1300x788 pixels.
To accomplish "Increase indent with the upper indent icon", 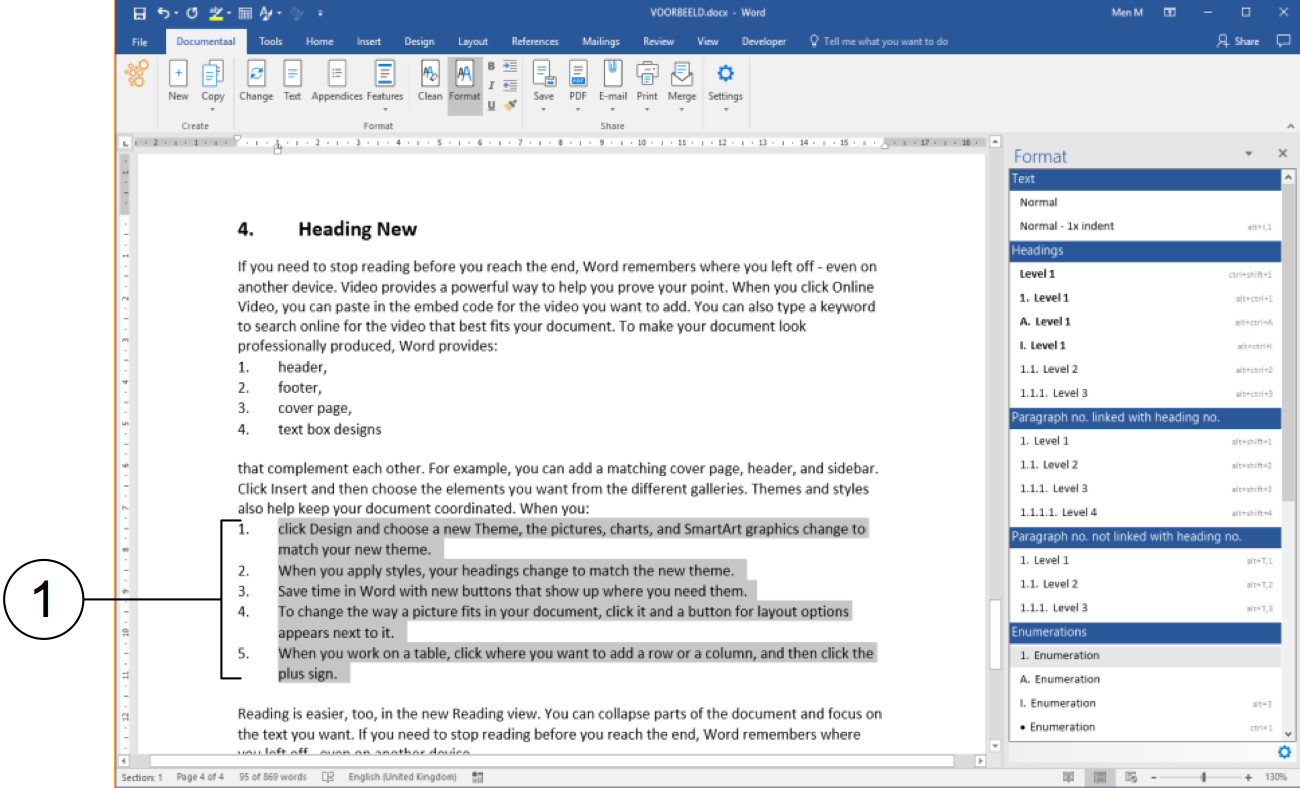I will 510,66.
